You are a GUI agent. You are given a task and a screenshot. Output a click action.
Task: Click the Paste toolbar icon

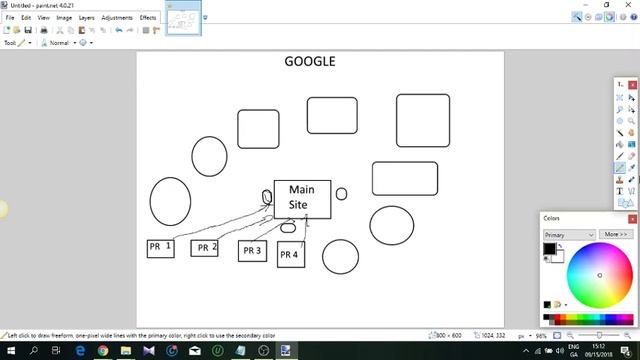[x=82, y=30]
